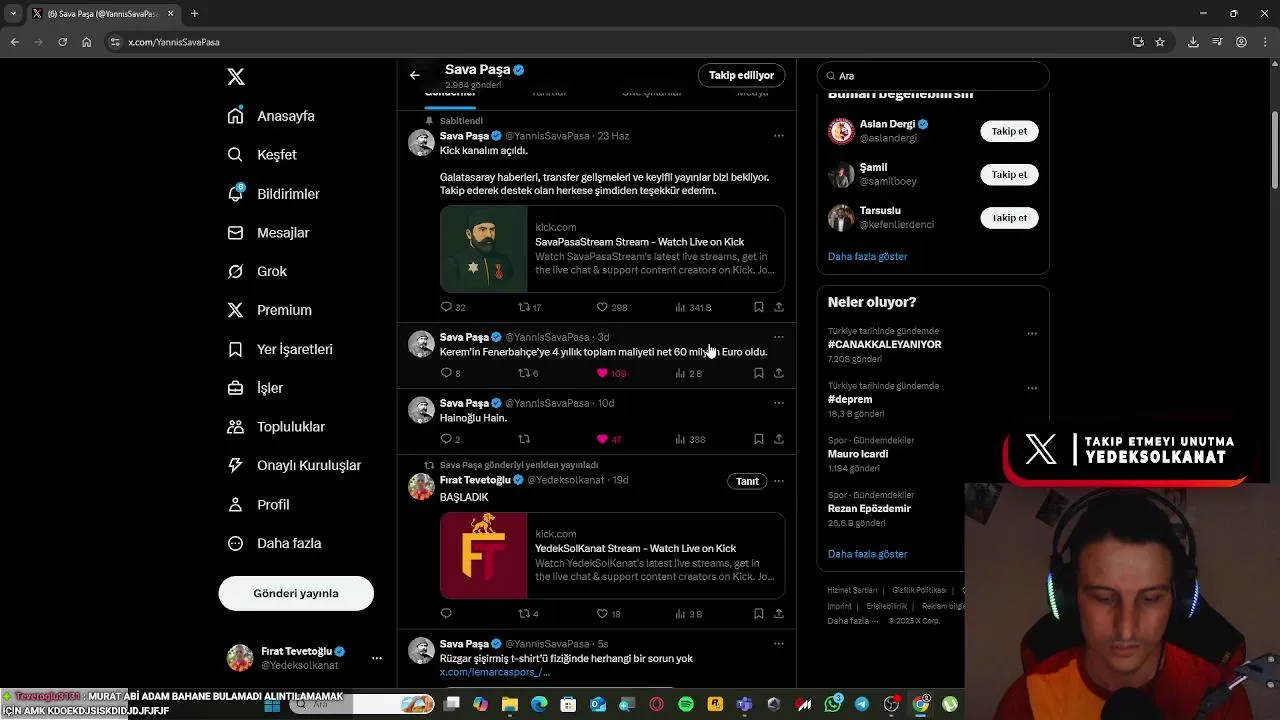Click the browser home icon
The height and width of the screenshot is (720, 1280).
87,42
